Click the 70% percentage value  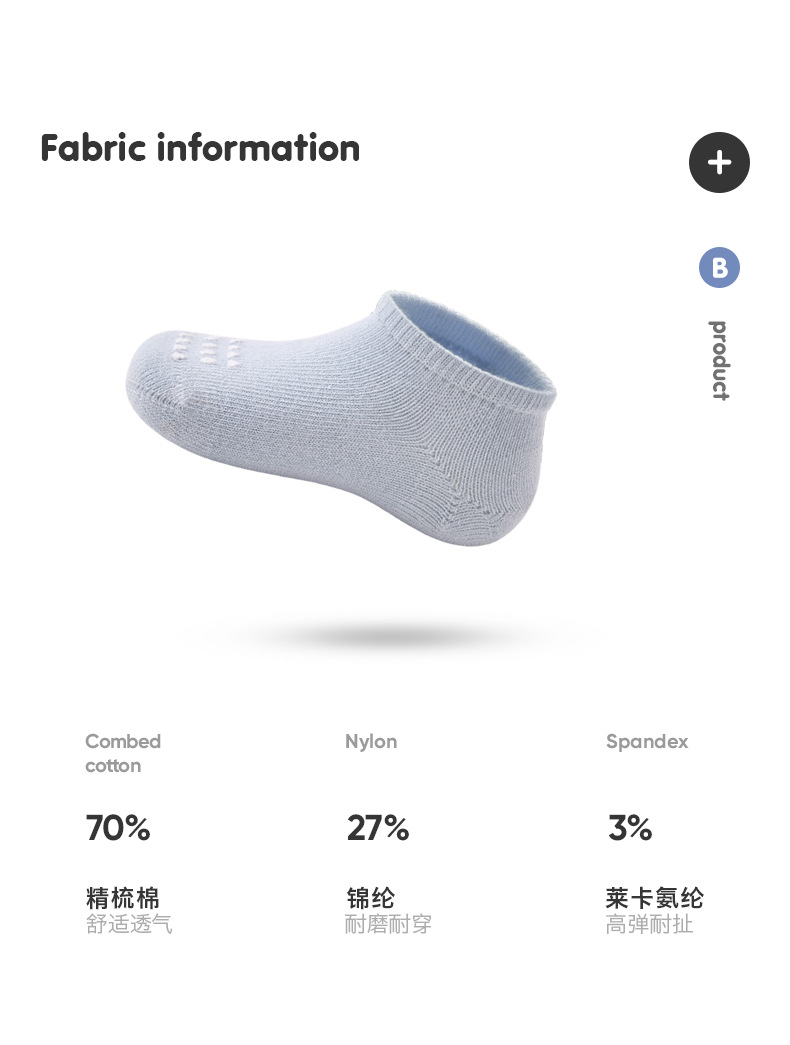118,828
